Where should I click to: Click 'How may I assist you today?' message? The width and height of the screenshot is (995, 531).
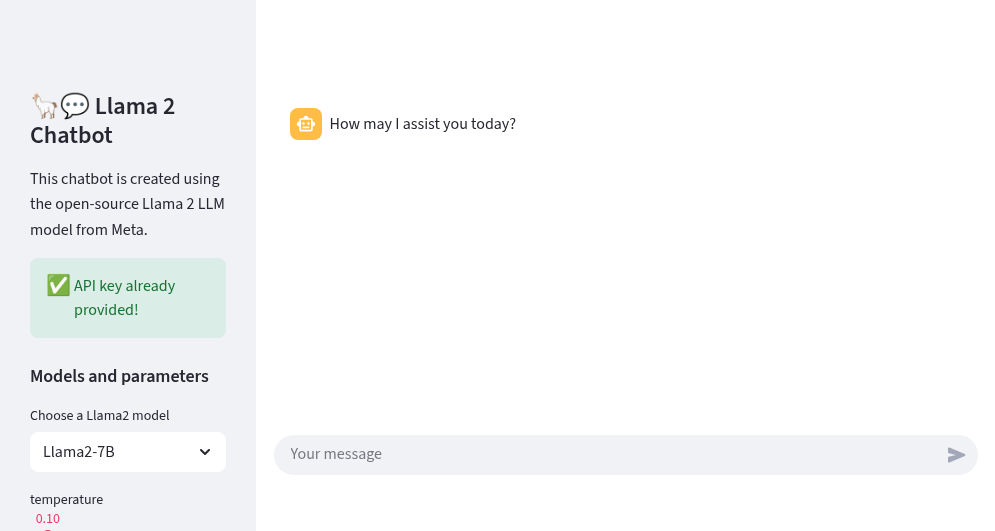[x=423, y=124]
